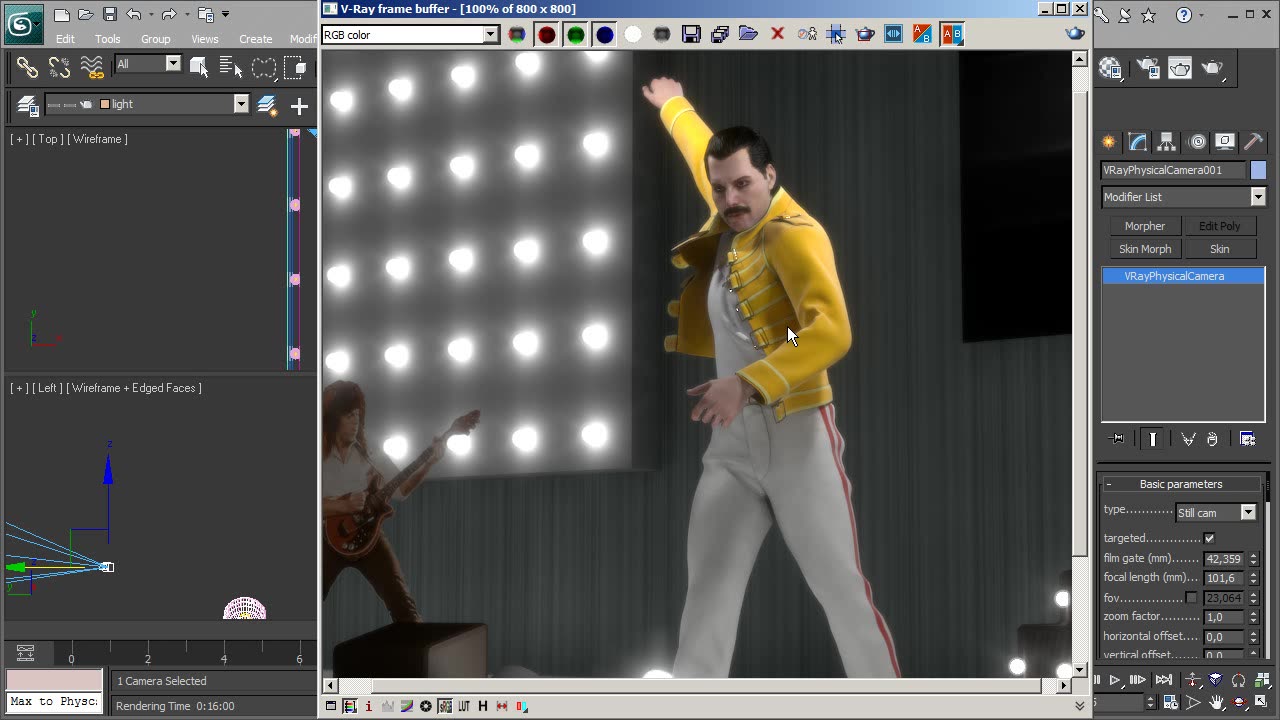Open the Tools menu

[x=108, y=39]
